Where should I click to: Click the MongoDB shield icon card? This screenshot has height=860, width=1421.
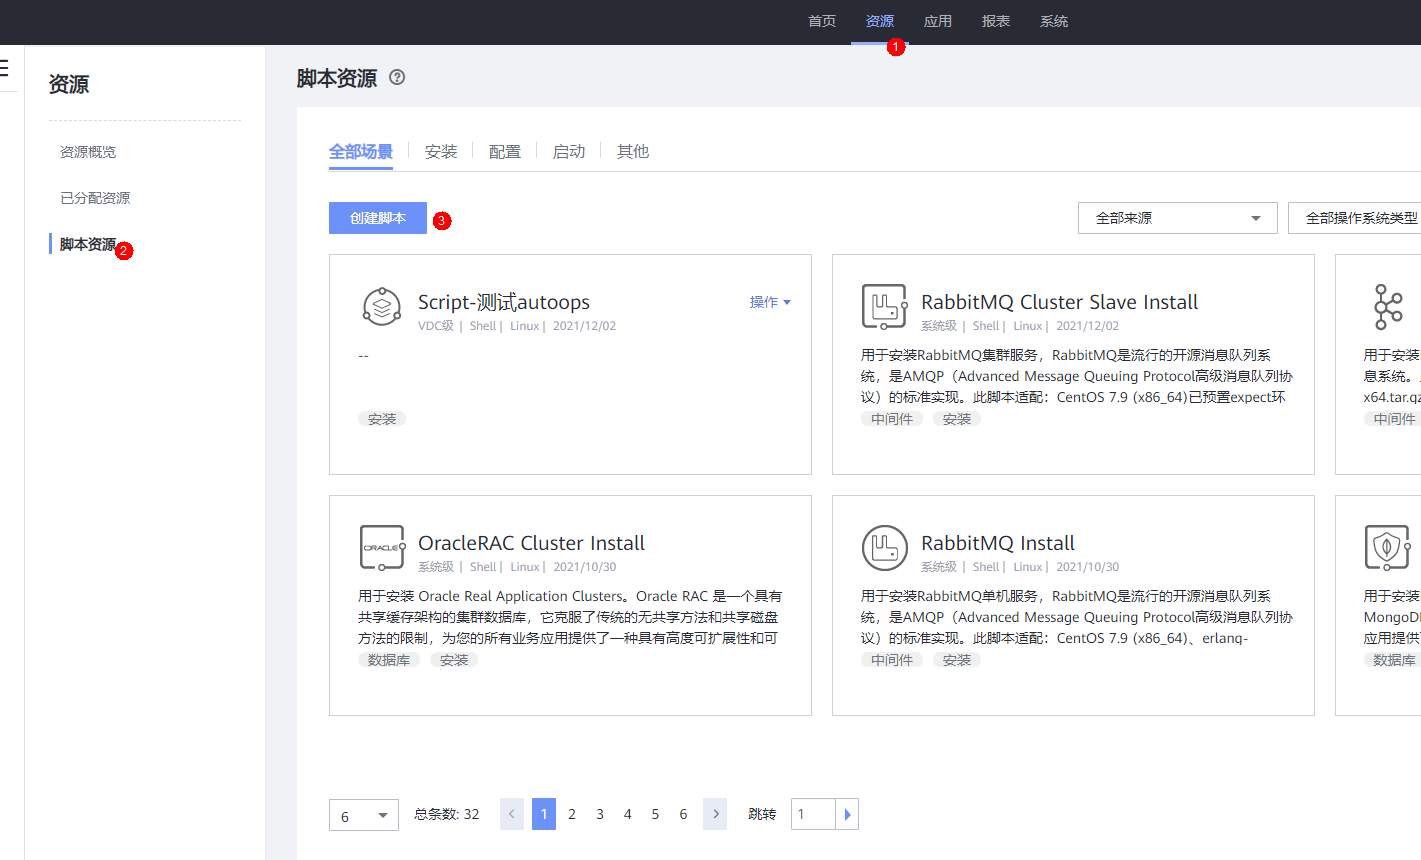tap(1387, 547)
